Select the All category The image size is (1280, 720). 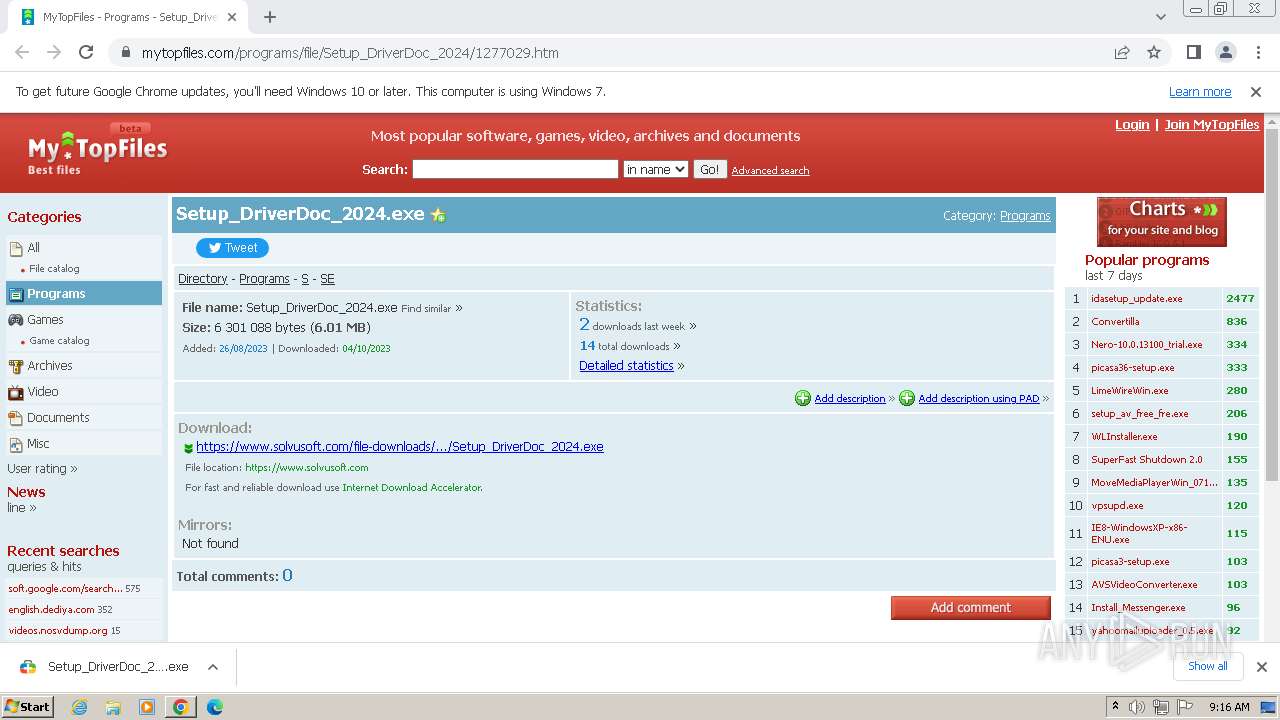33,247
